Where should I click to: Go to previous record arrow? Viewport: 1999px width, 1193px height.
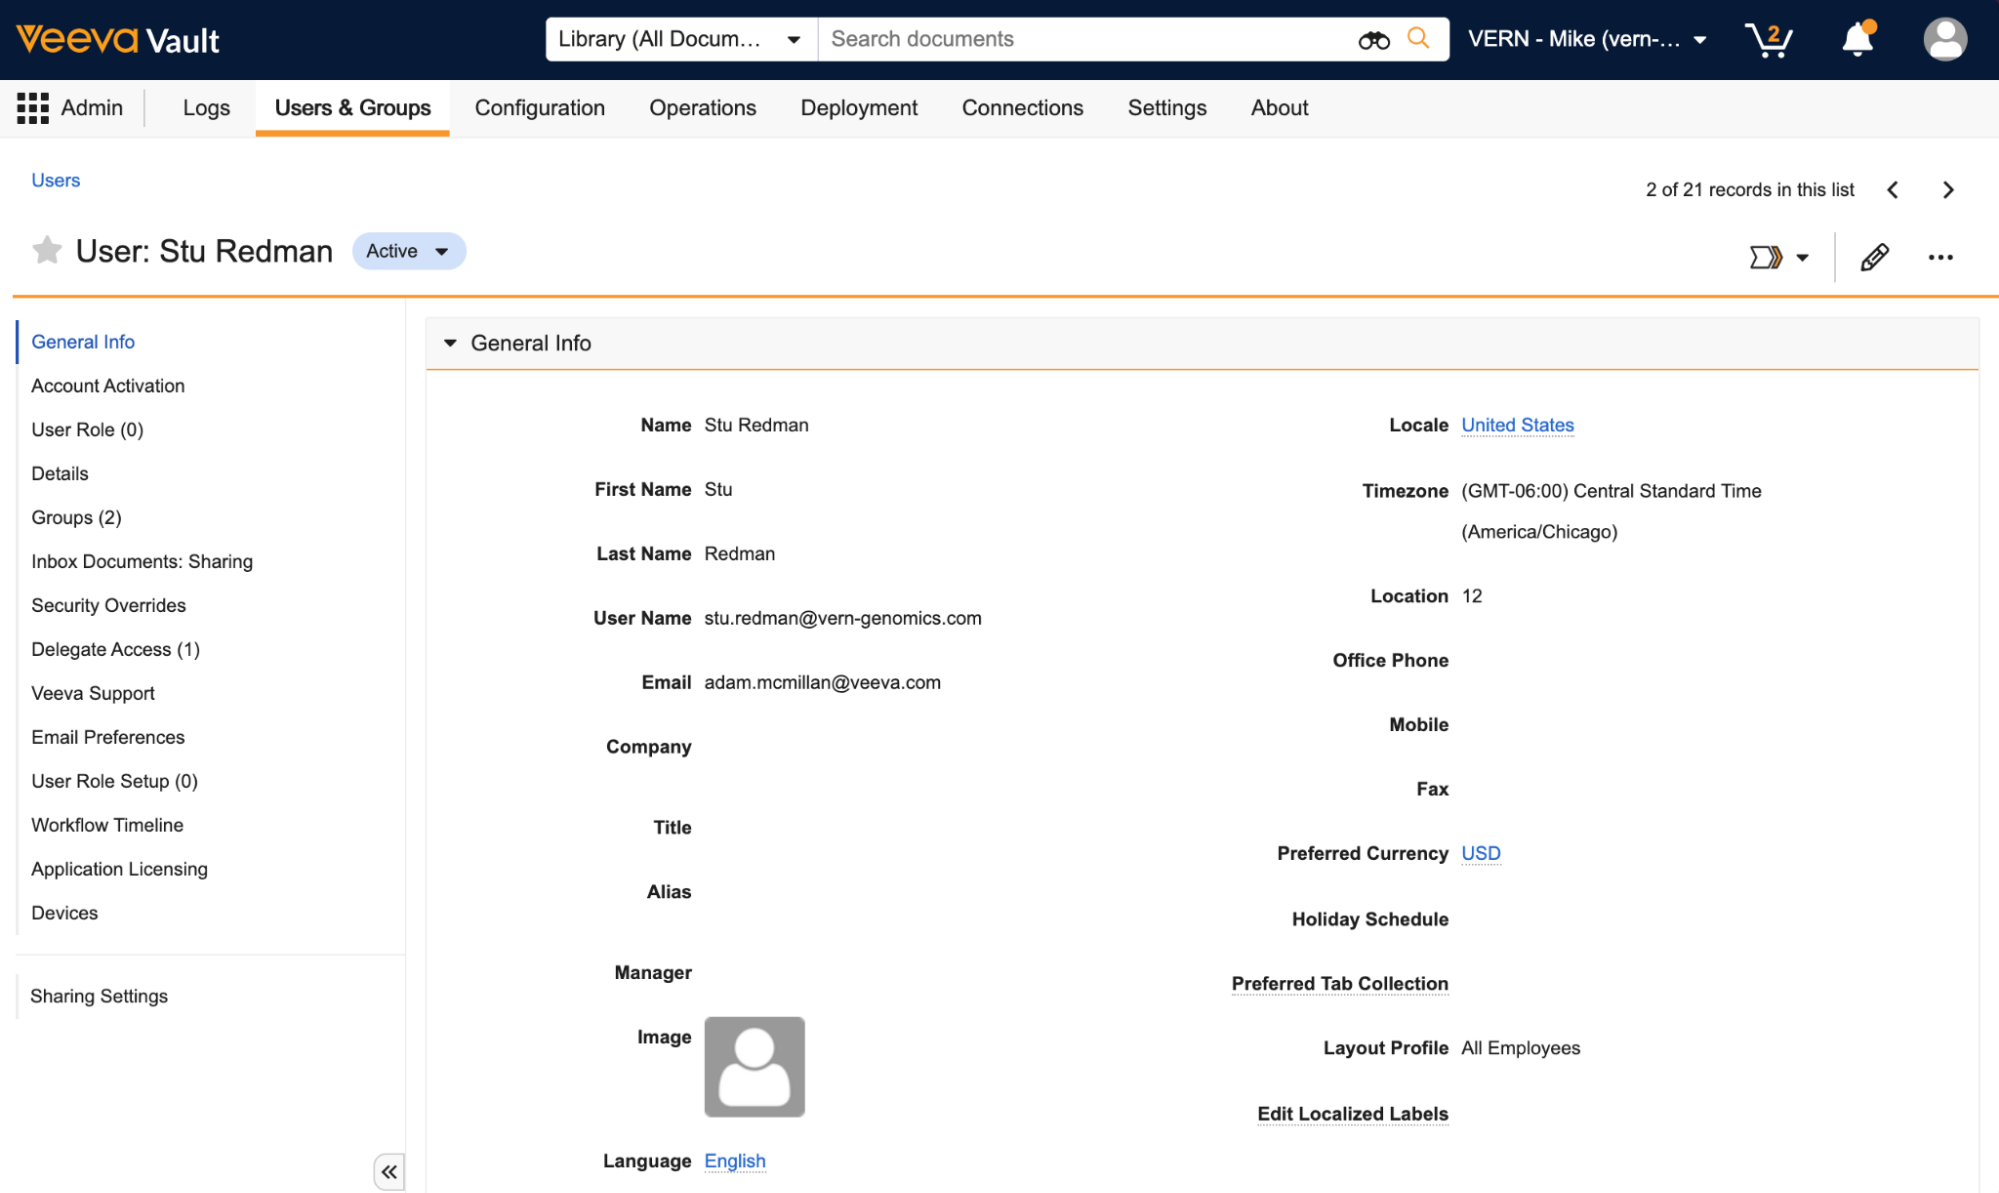1892,190
